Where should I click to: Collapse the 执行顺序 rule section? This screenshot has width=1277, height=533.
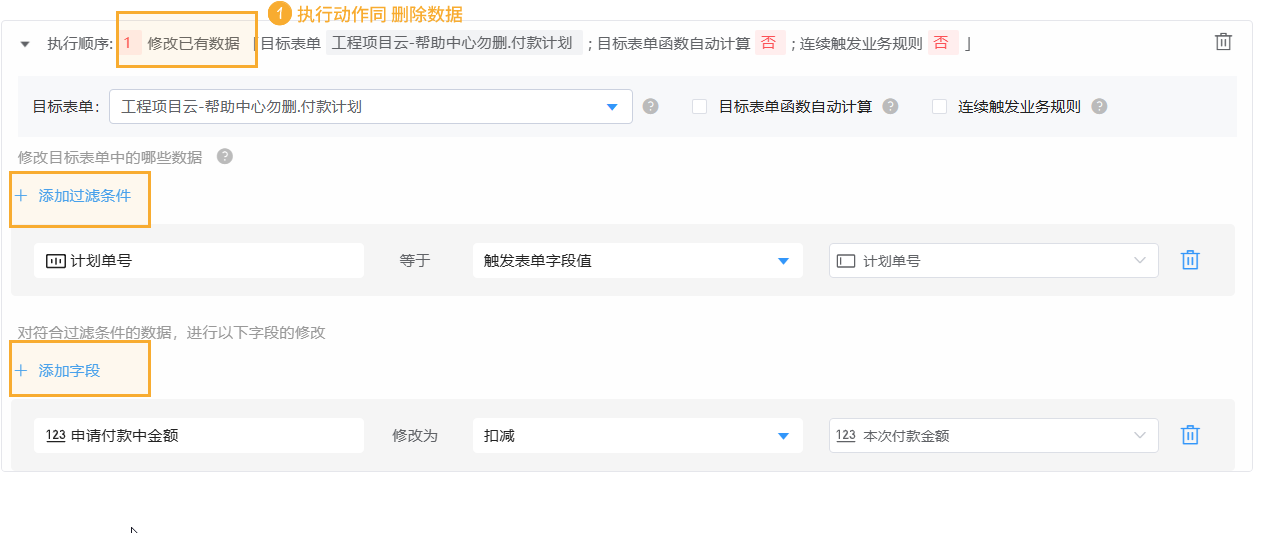coord(25,44)
